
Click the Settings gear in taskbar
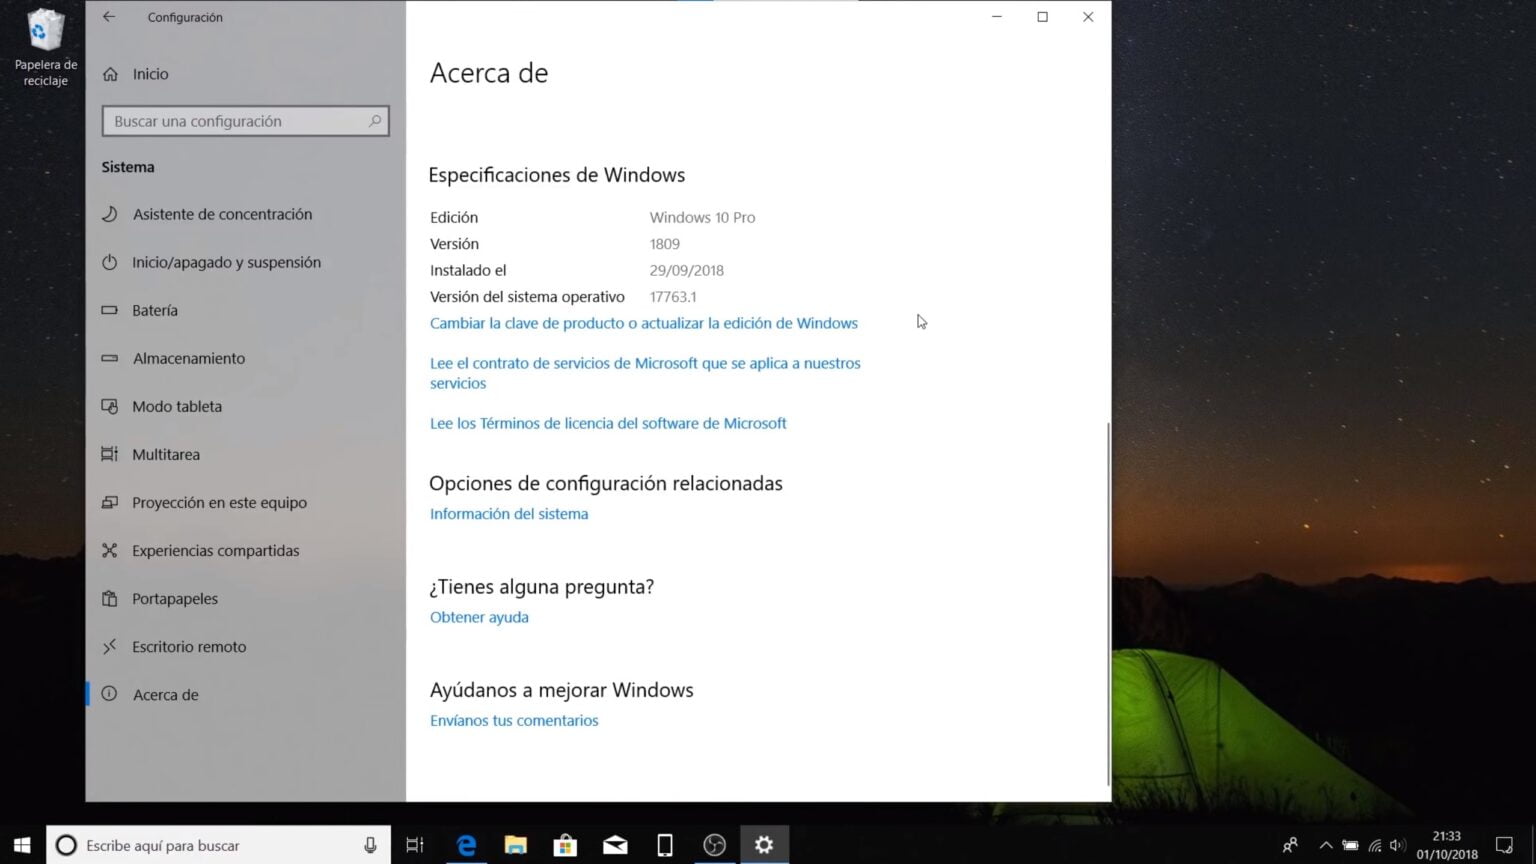click(x=764, y=845)
